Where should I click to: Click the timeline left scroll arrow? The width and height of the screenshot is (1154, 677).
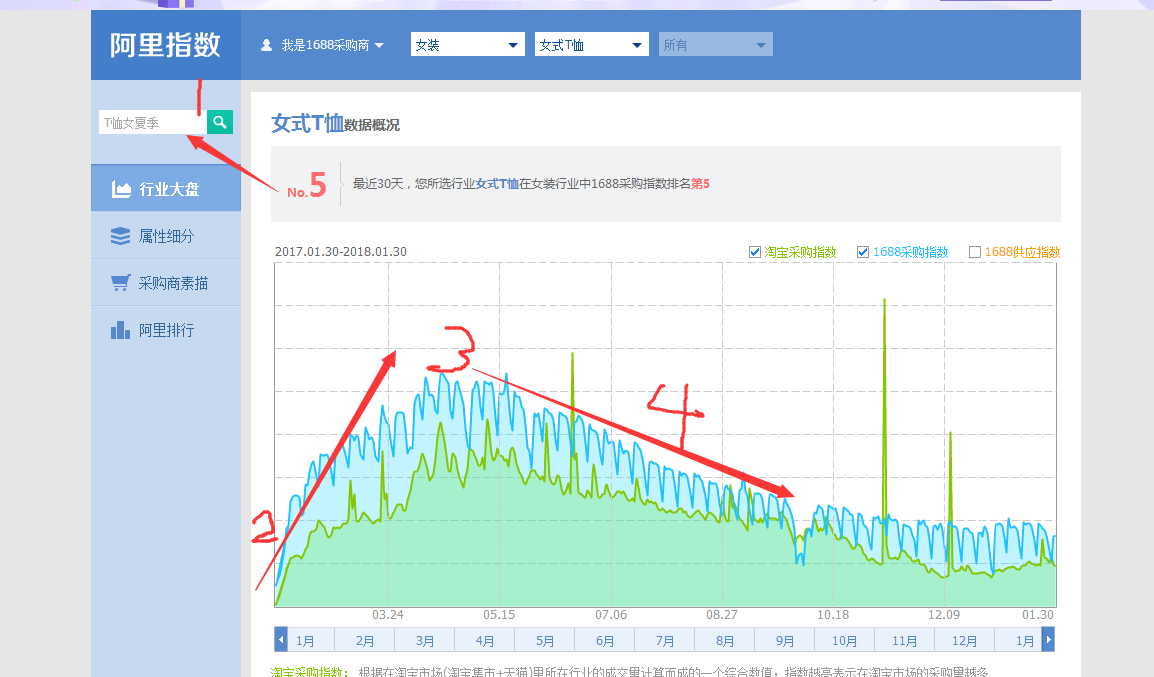pyautogui.click(x=280, y=639)
